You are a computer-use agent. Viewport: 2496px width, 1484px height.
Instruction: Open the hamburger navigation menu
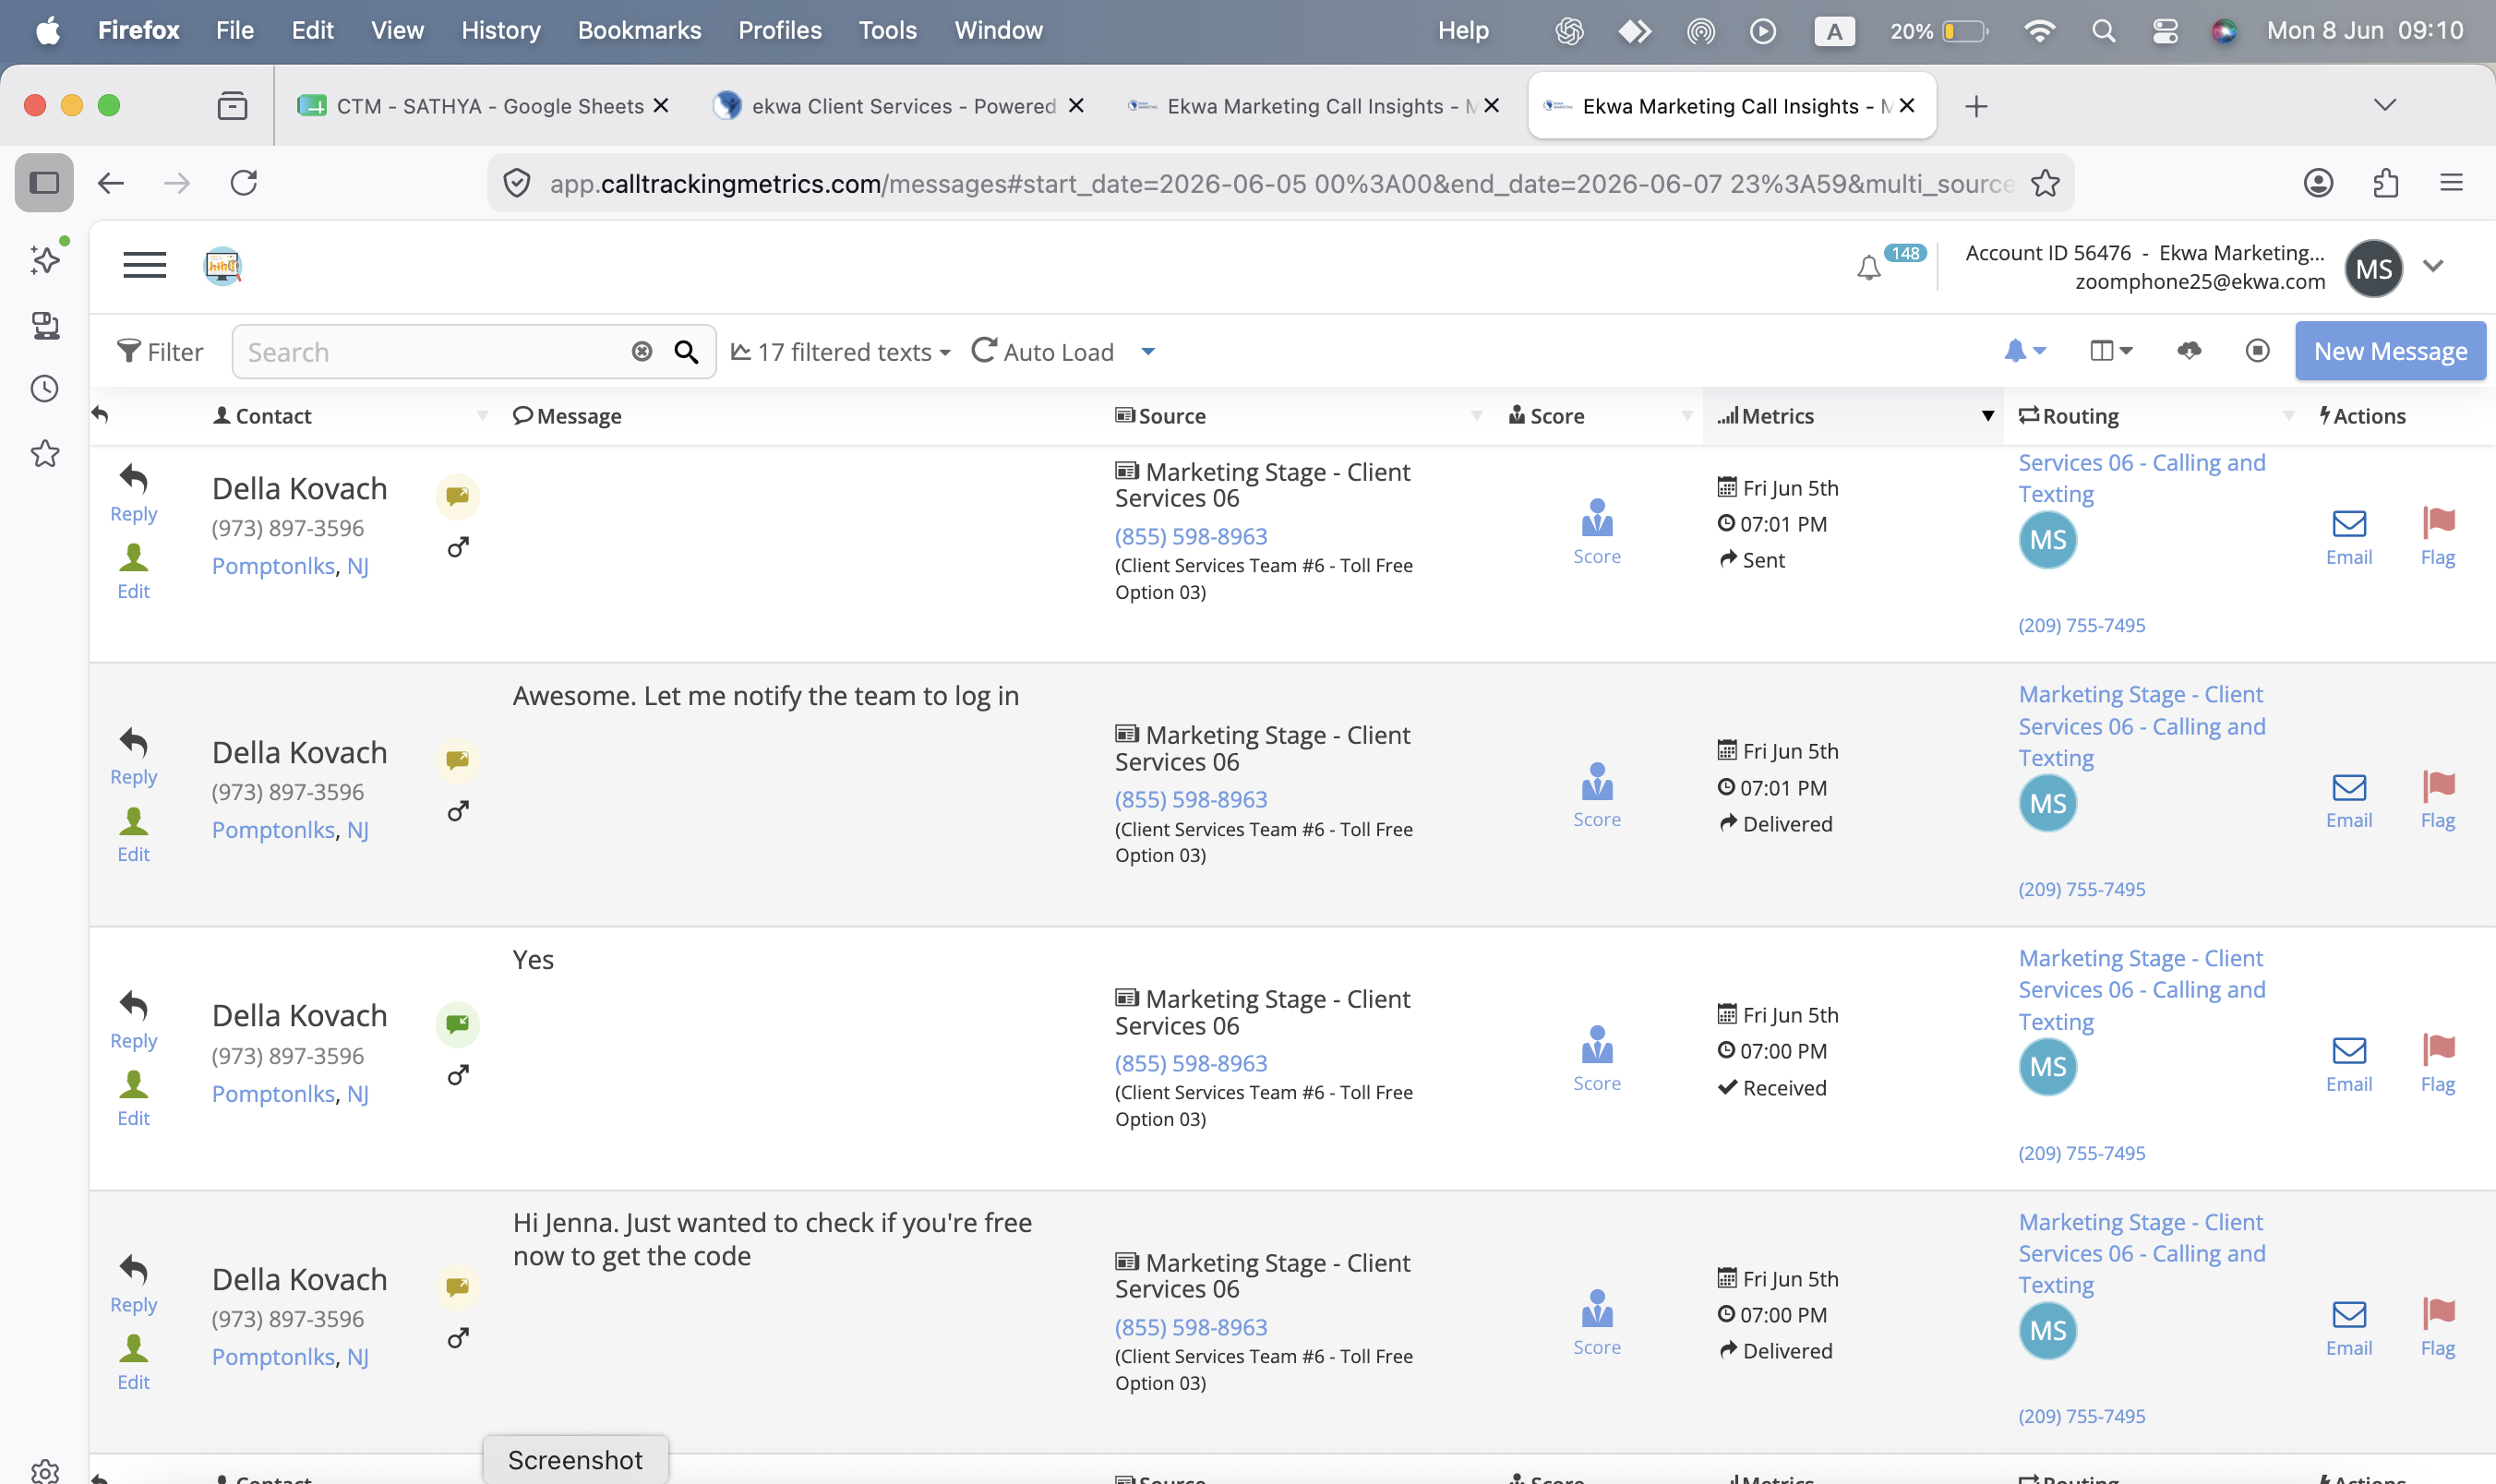coord(144,265)
